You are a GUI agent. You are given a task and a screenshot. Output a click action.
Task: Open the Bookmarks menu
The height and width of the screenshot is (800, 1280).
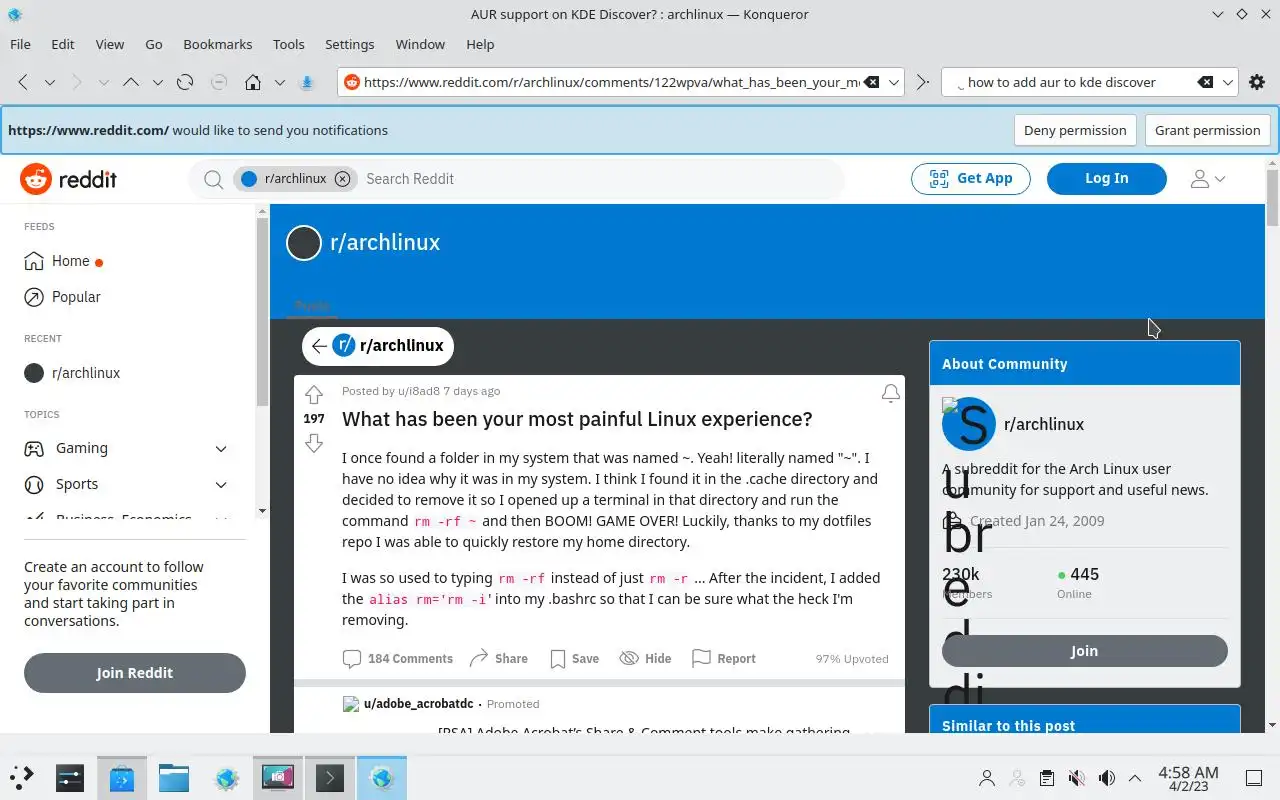click(x=218, y=44)
